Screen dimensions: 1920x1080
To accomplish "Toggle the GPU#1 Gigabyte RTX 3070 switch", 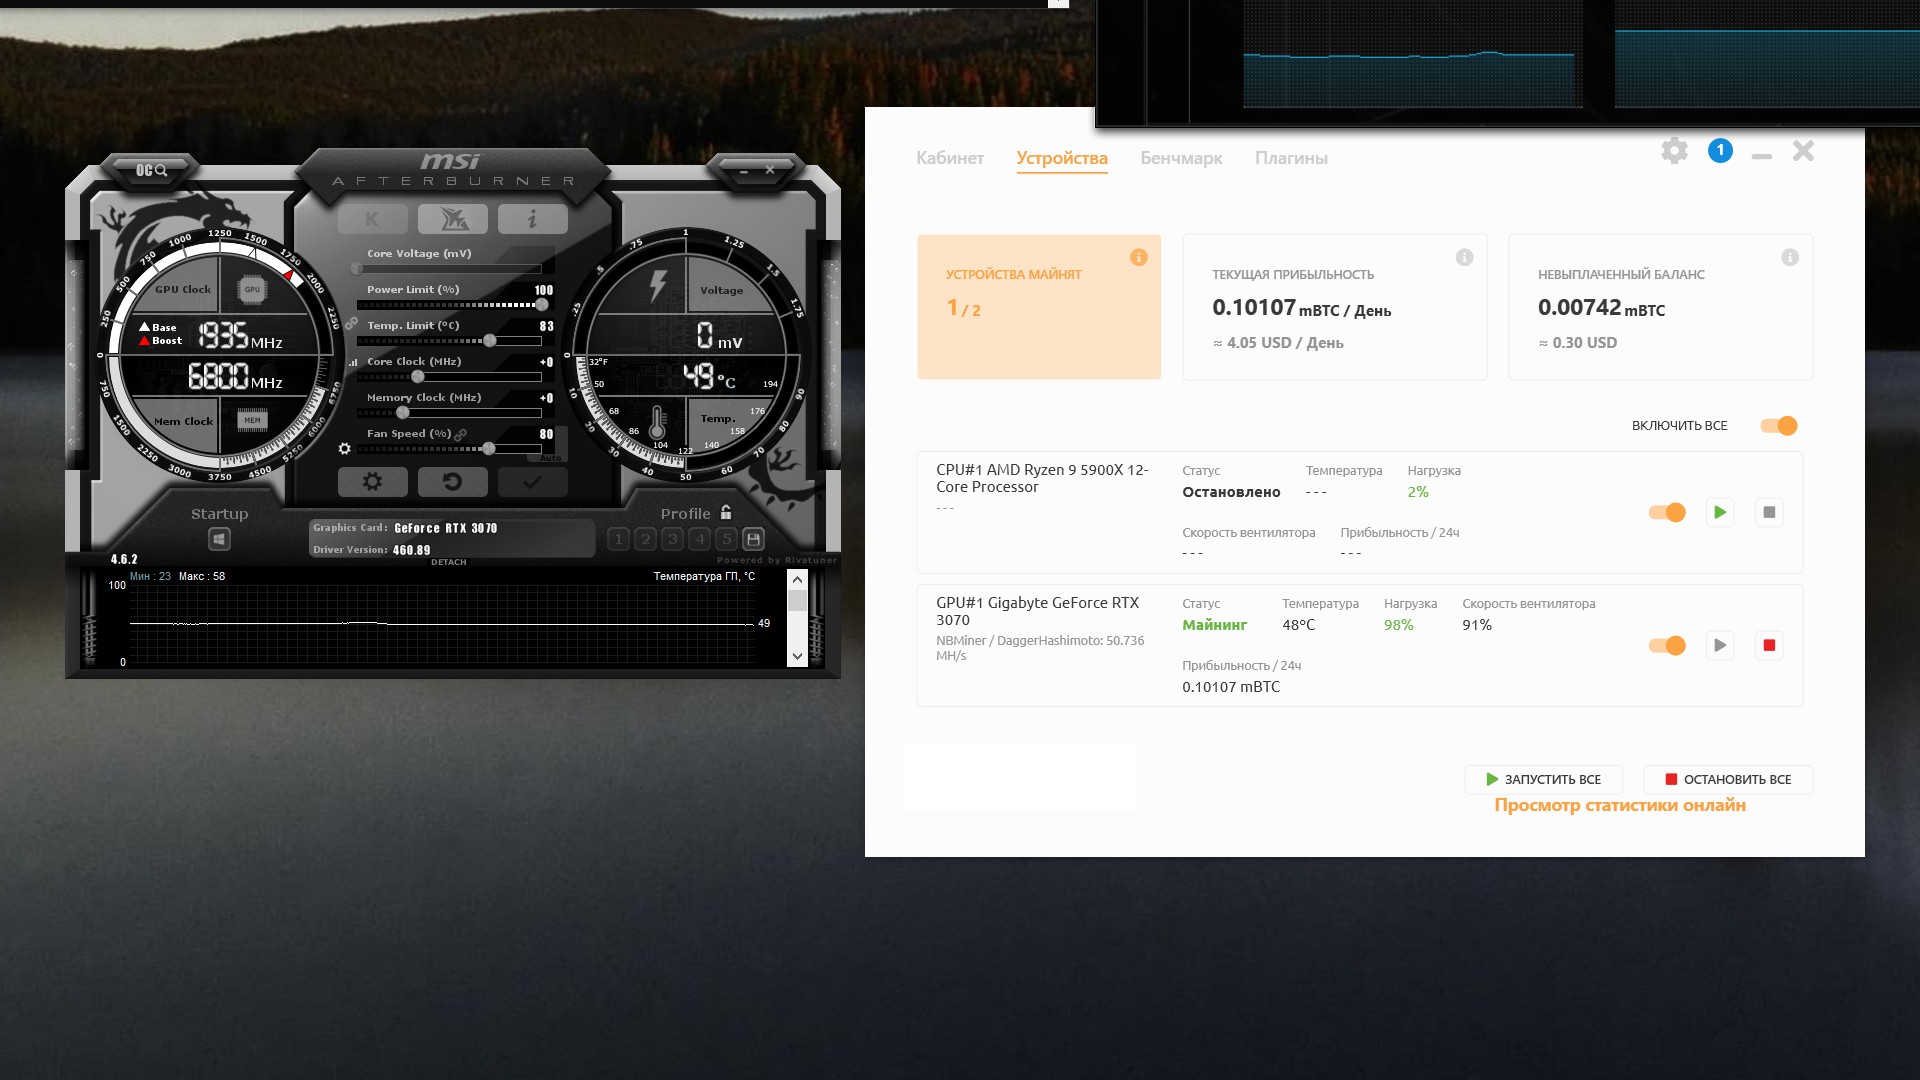I will tap(1667, 645).
